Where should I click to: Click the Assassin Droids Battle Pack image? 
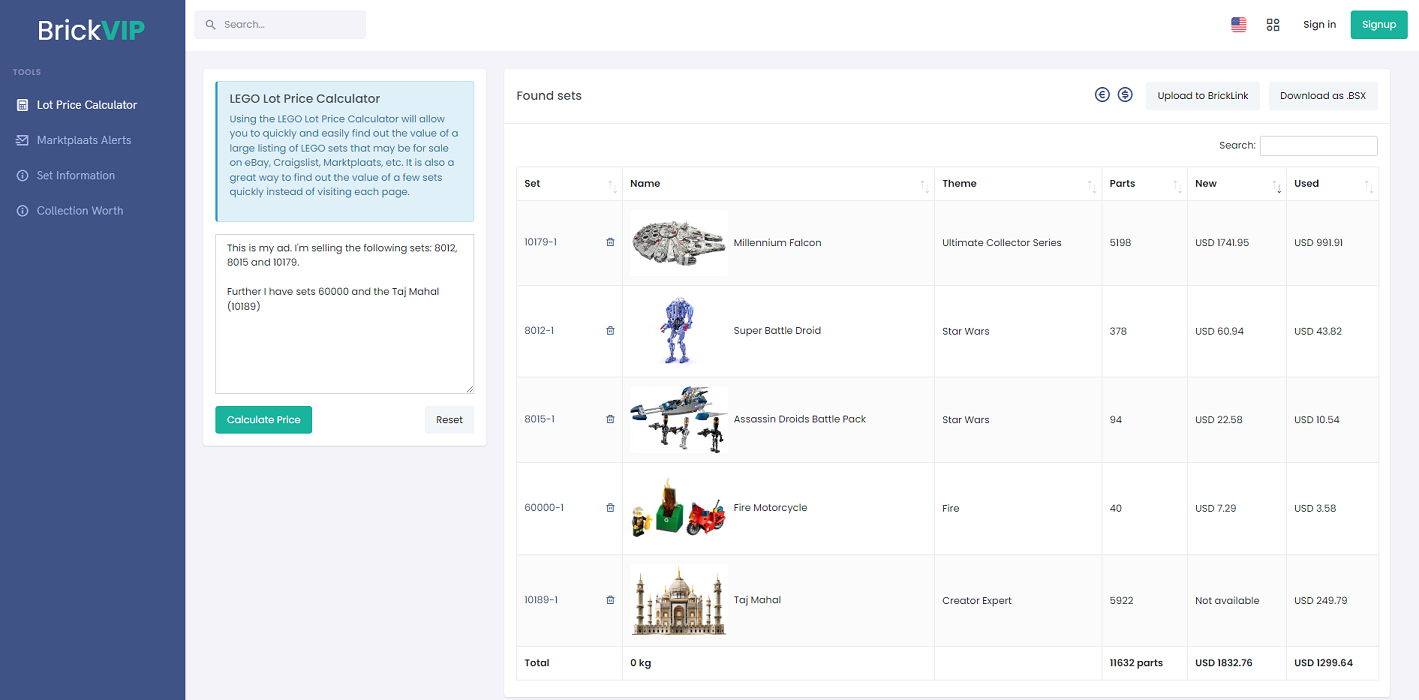tap(678, 419)
